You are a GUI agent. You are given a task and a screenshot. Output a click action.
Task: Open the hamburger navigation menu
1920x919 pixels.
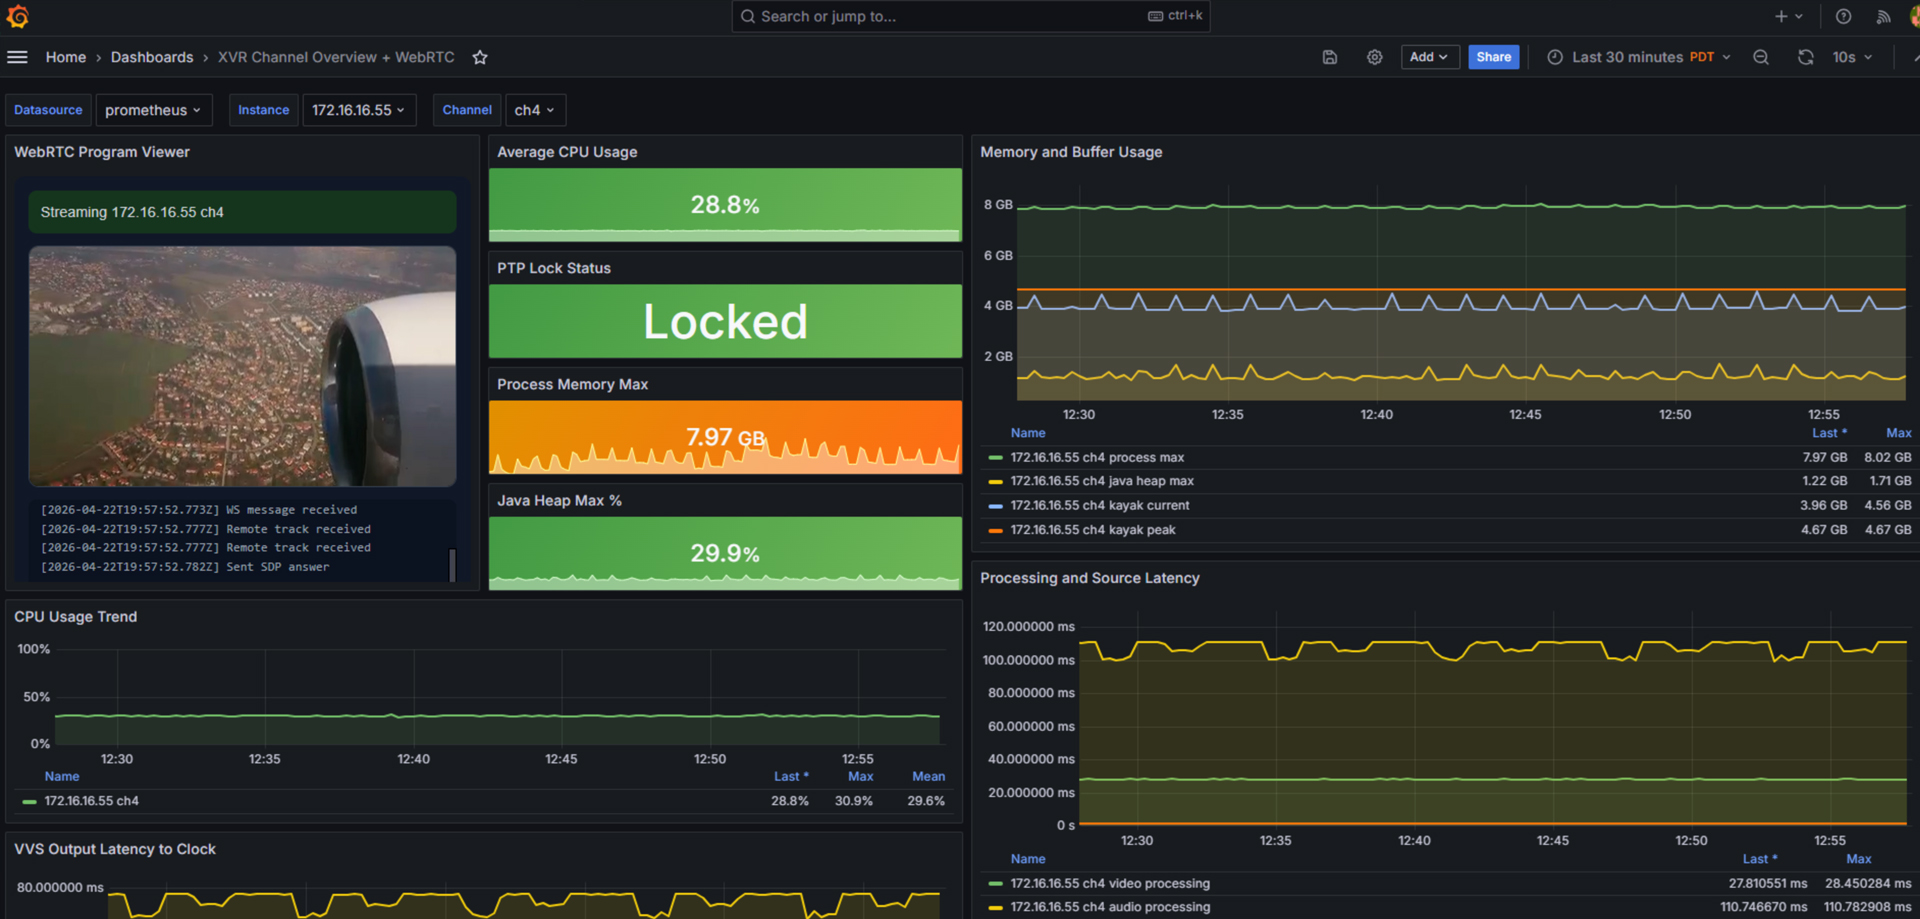pos(17,57)
